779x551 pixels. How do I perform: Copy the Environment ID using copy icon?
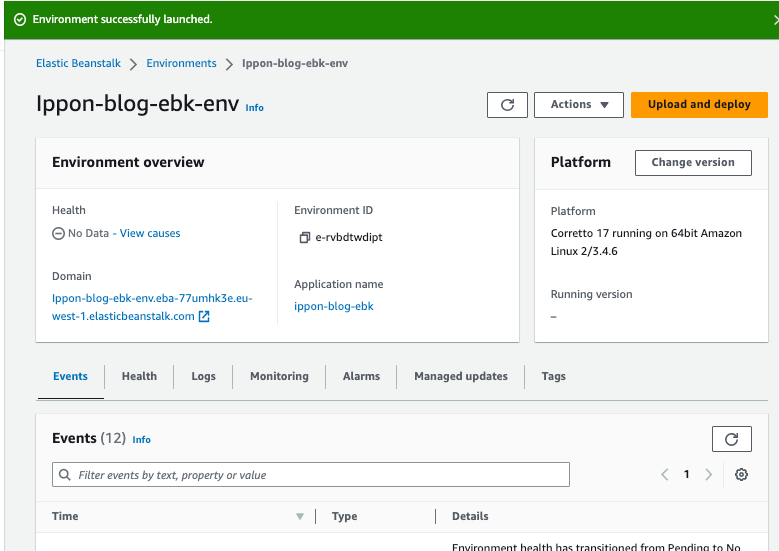point(304,238)
